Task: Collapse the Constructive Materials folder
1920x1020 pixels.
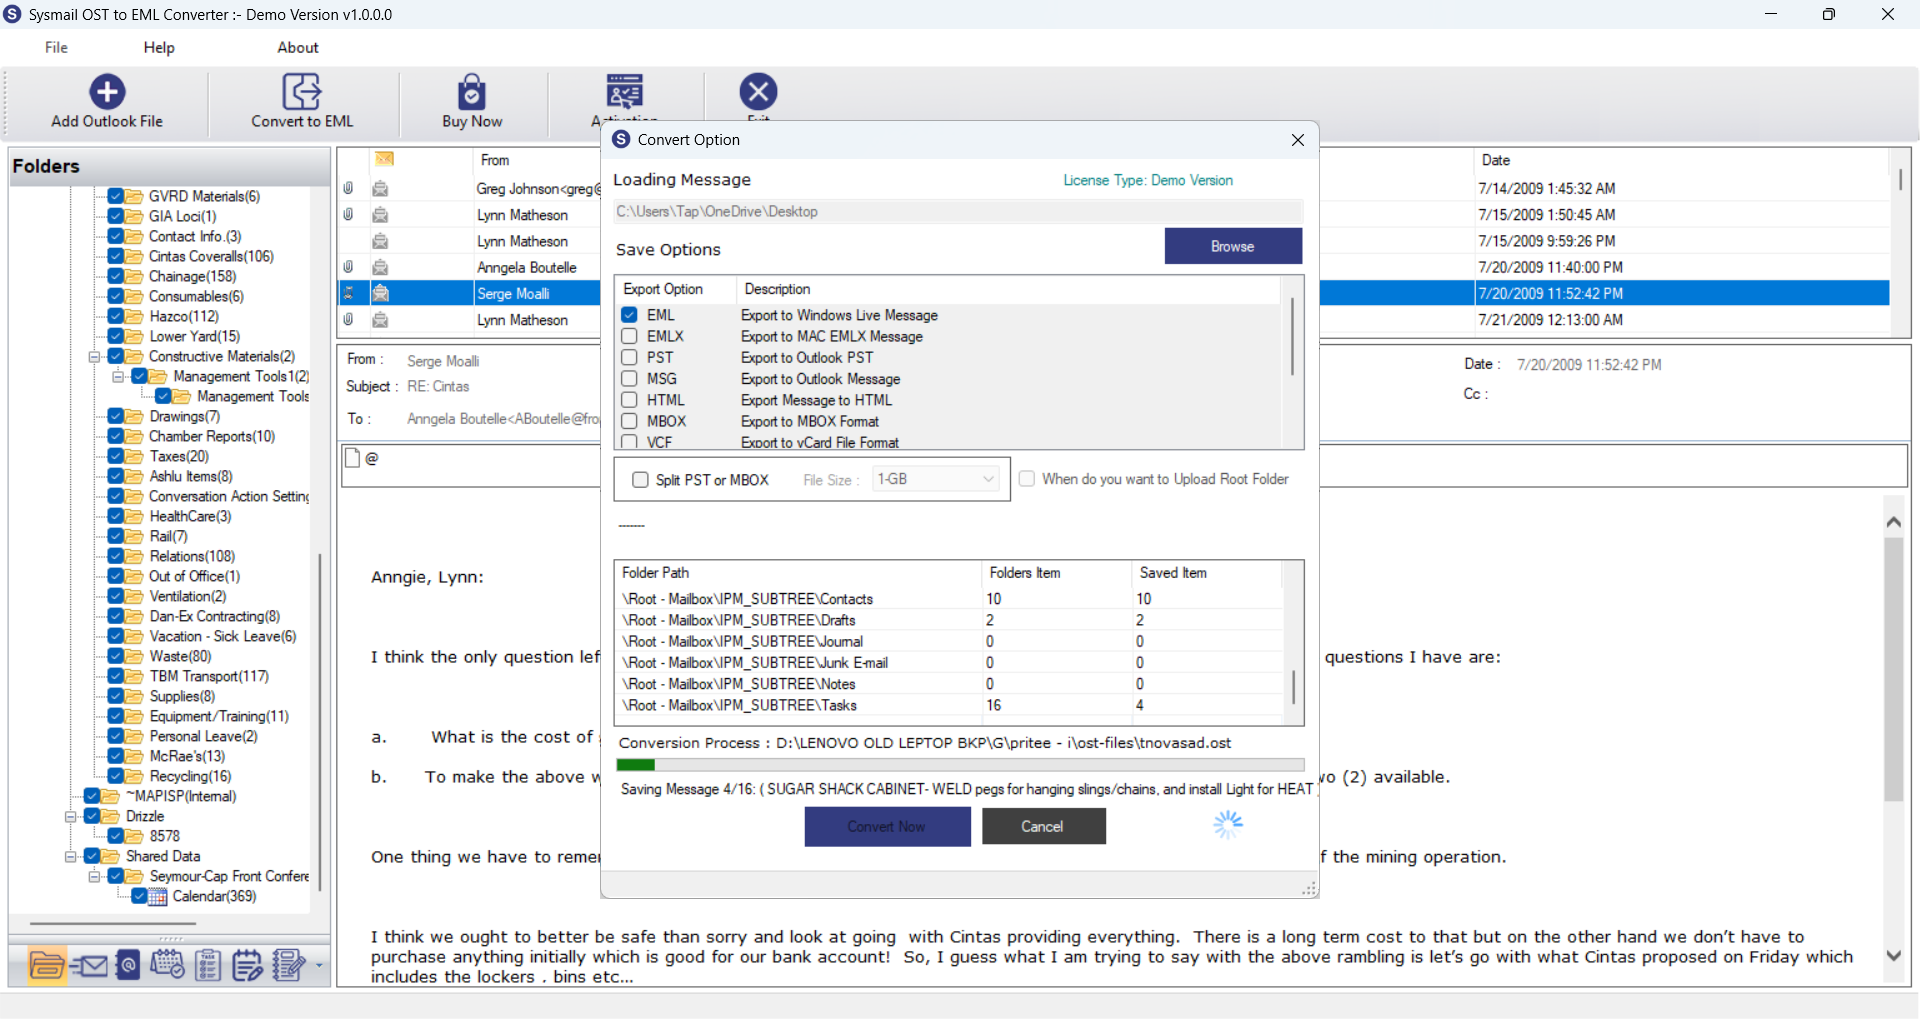Action: [x=94, y=356]
